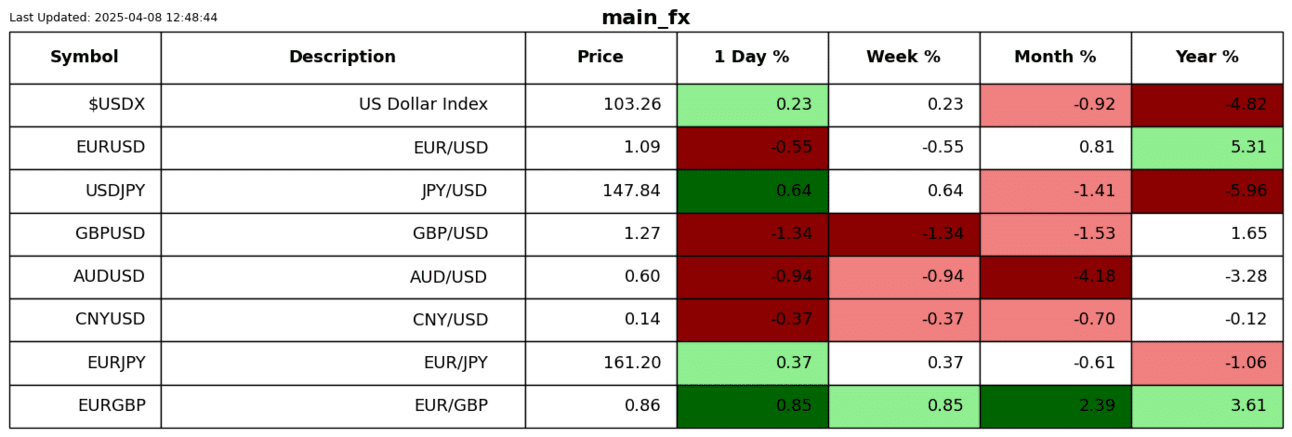
Task: Click the Symbol column header
Action: pos(85,57)
